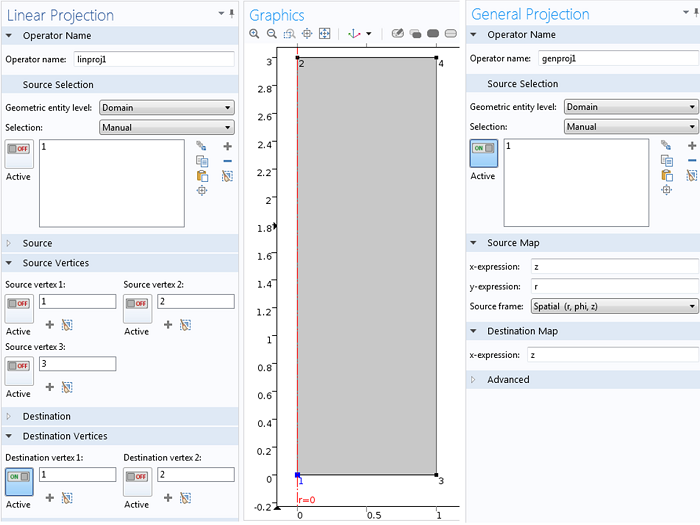
Task: Click the Operator name field containing genproj1
Action: point(616,59)
